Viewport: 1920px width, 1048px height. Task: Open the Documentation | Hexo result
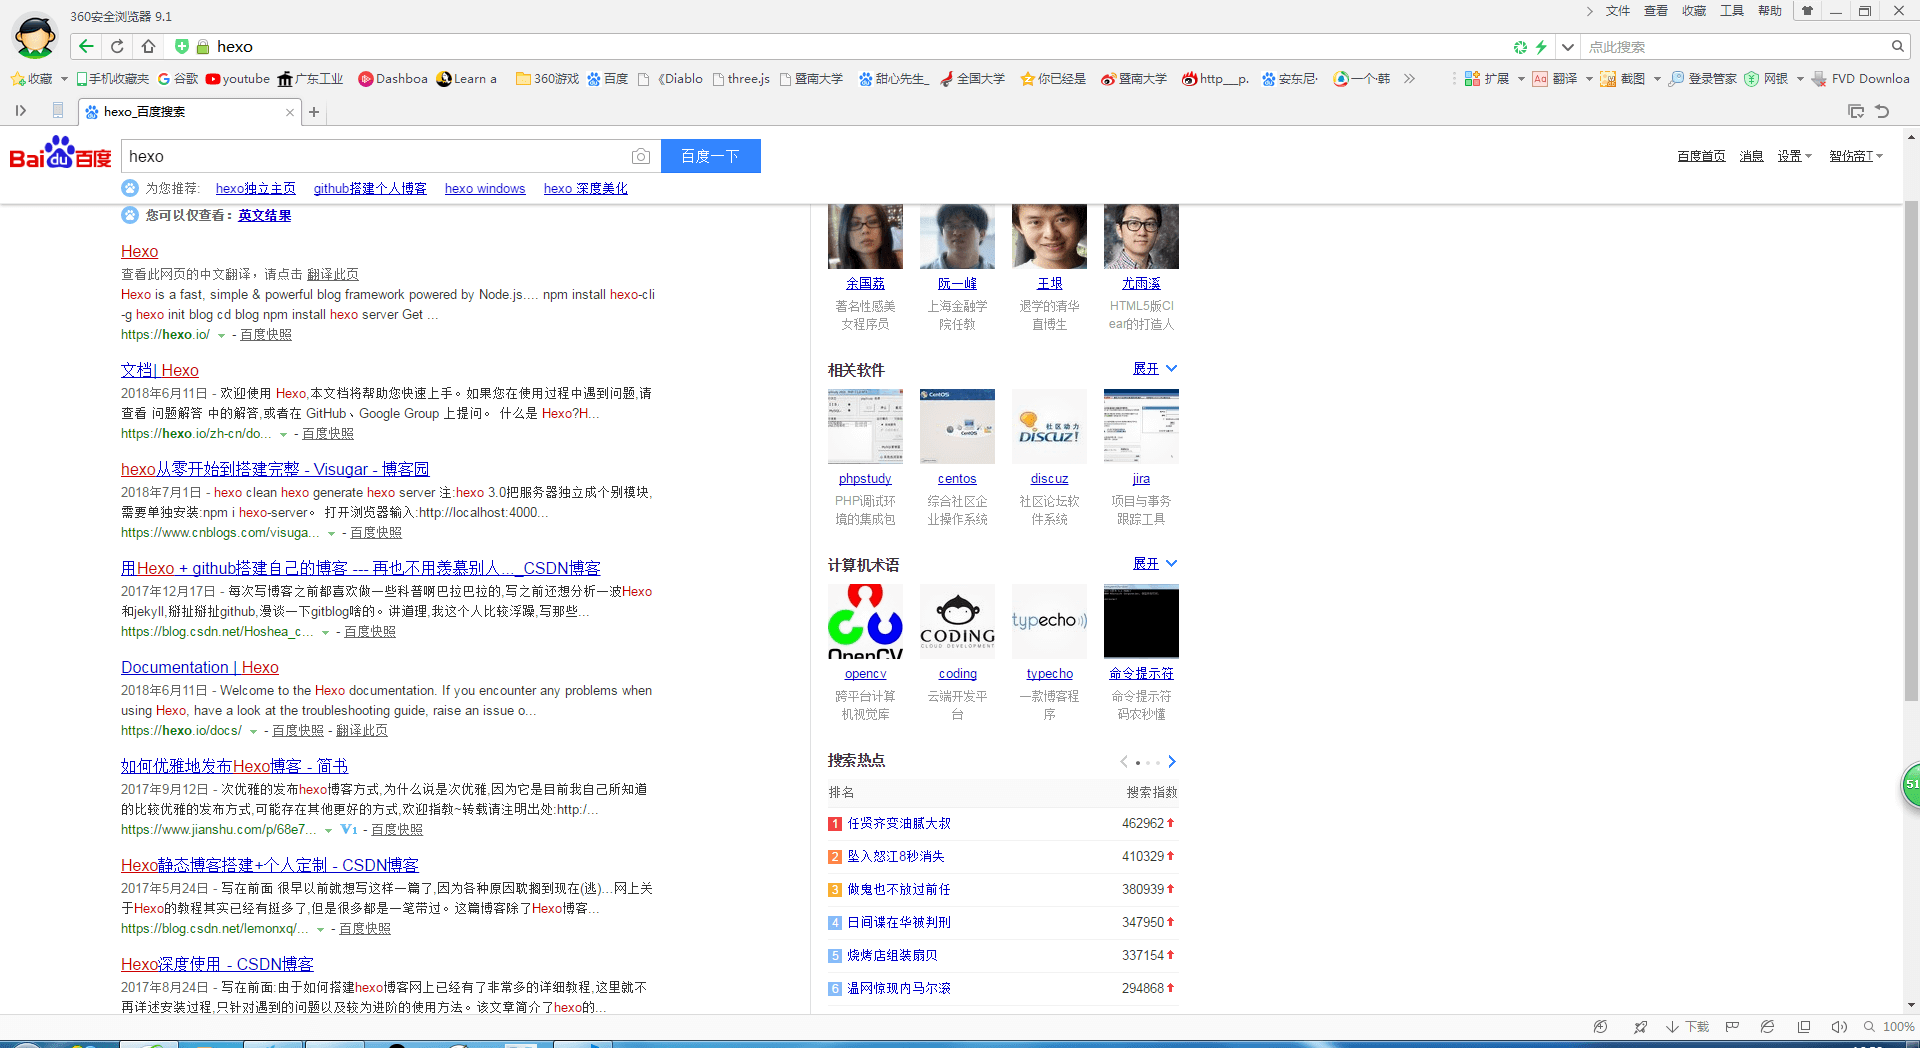pos(200,668)
